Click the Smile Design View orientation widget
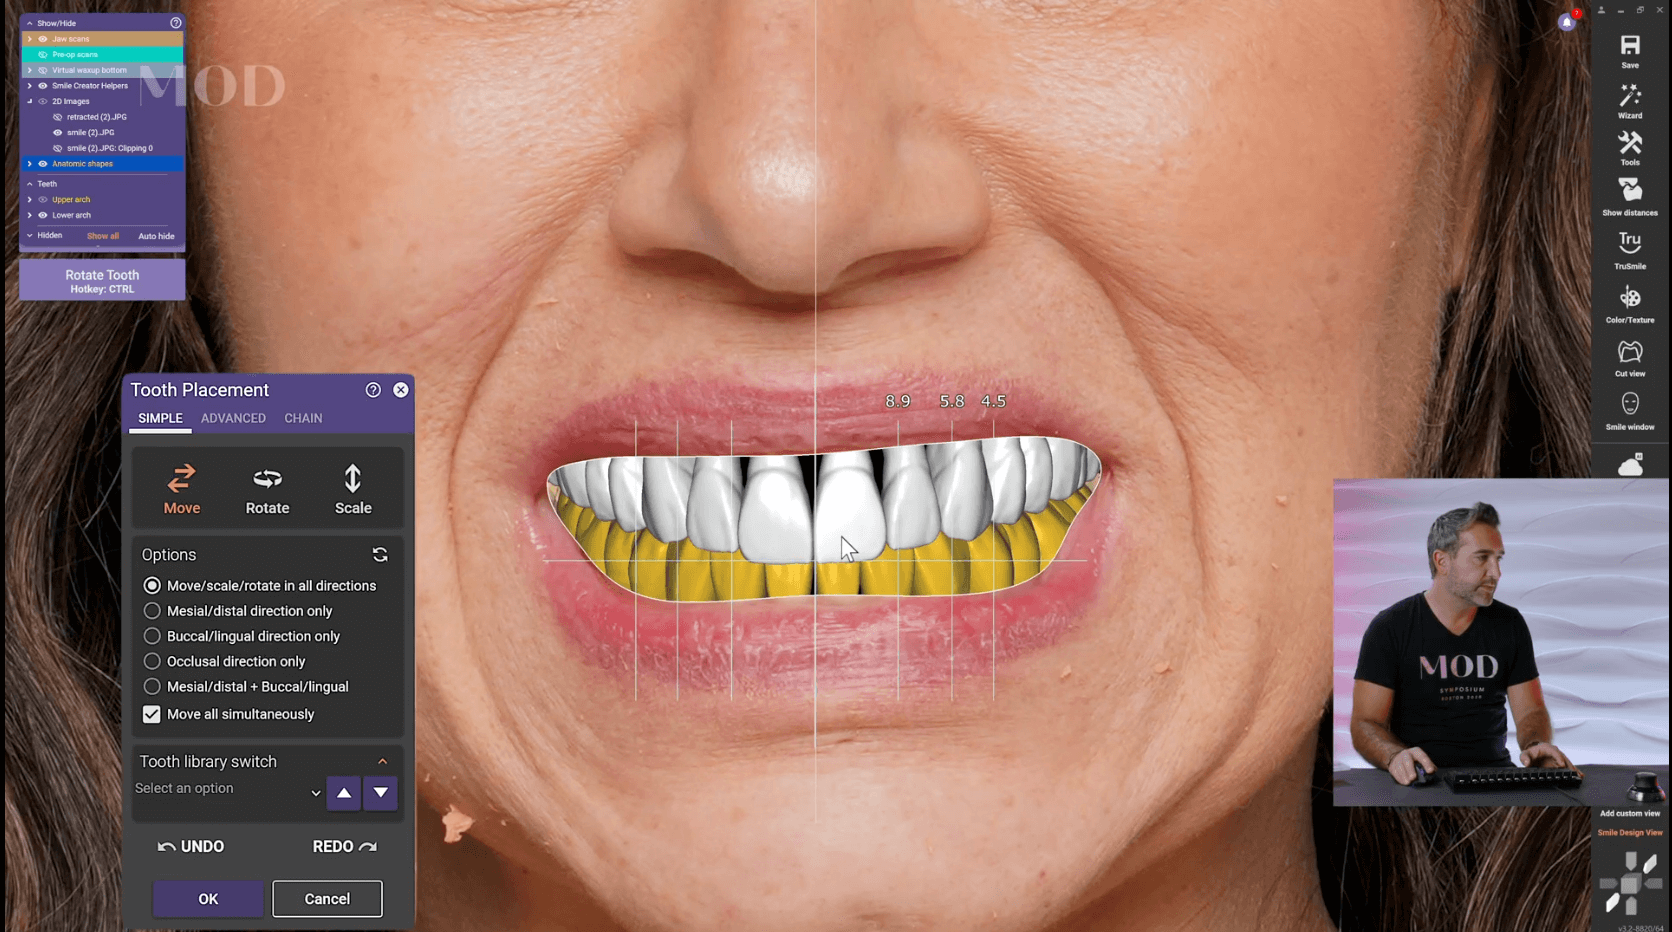The image size is (1672, 932). [1630, 883]
